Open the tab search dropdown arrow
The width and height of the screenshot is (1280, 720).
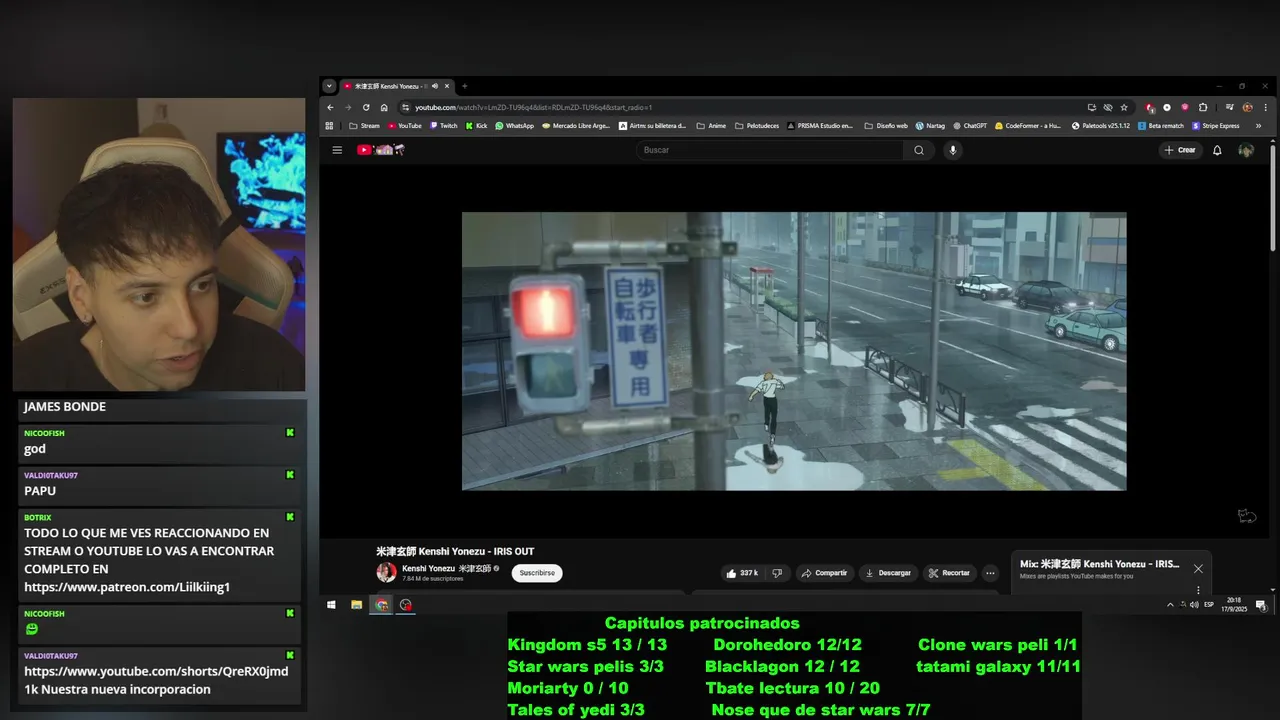click(x=329, y=86)
